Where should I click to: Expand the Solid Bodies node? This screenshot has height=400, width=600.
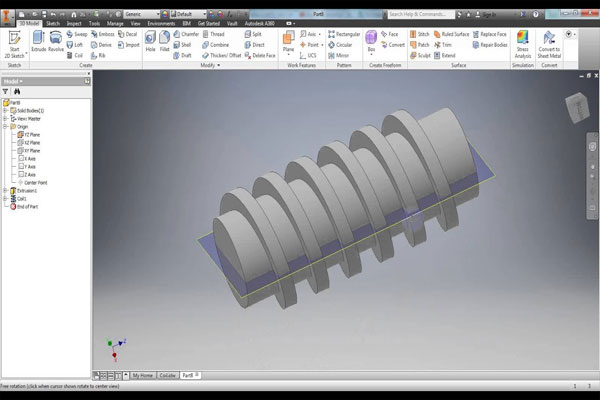[5, 110]
